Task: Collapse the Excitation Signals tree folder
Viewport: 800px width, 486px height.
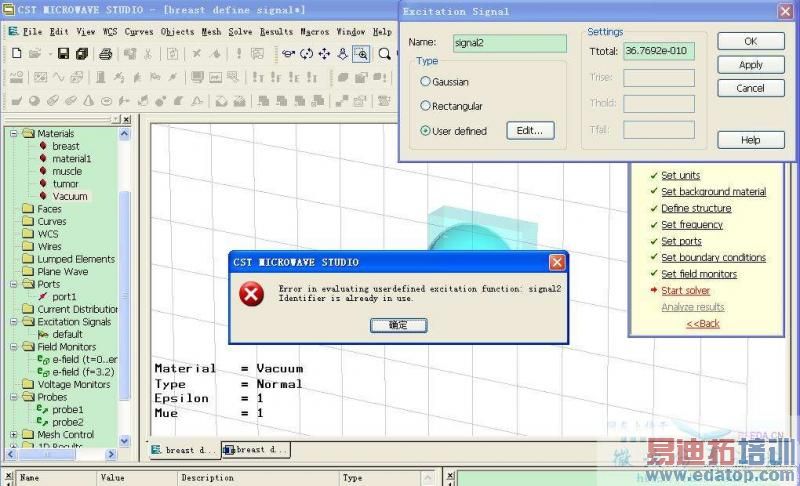Action: 14,322
